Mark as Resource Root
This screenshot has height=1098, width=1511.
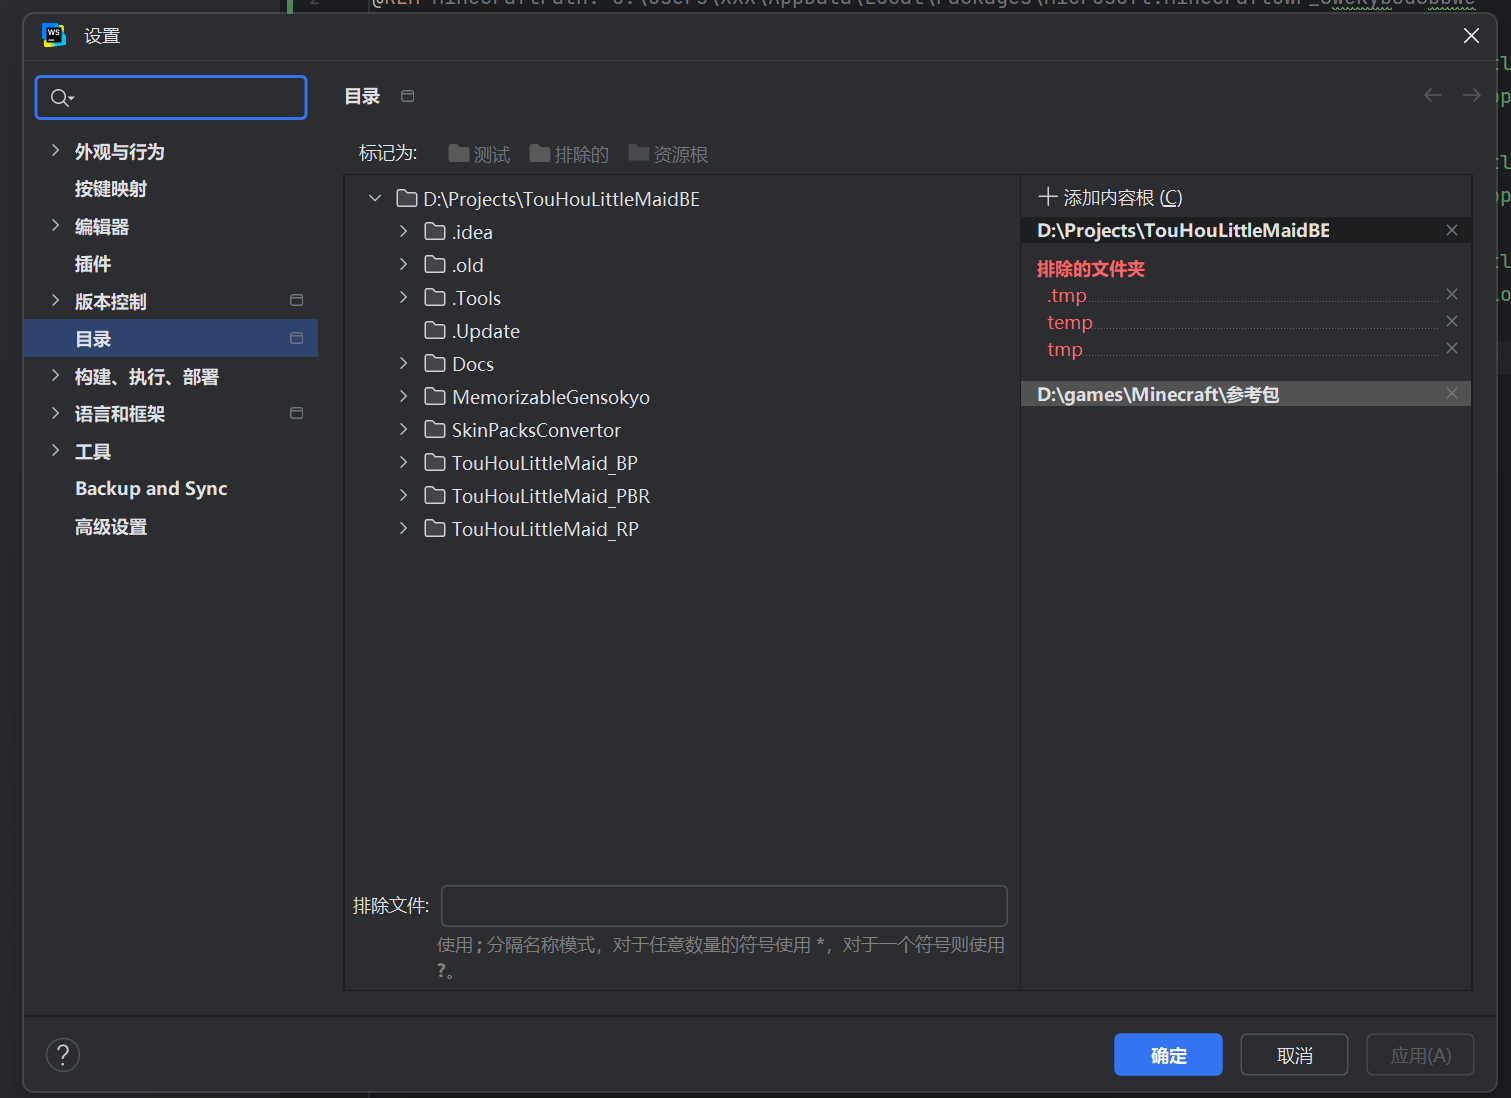click(668, 154)
